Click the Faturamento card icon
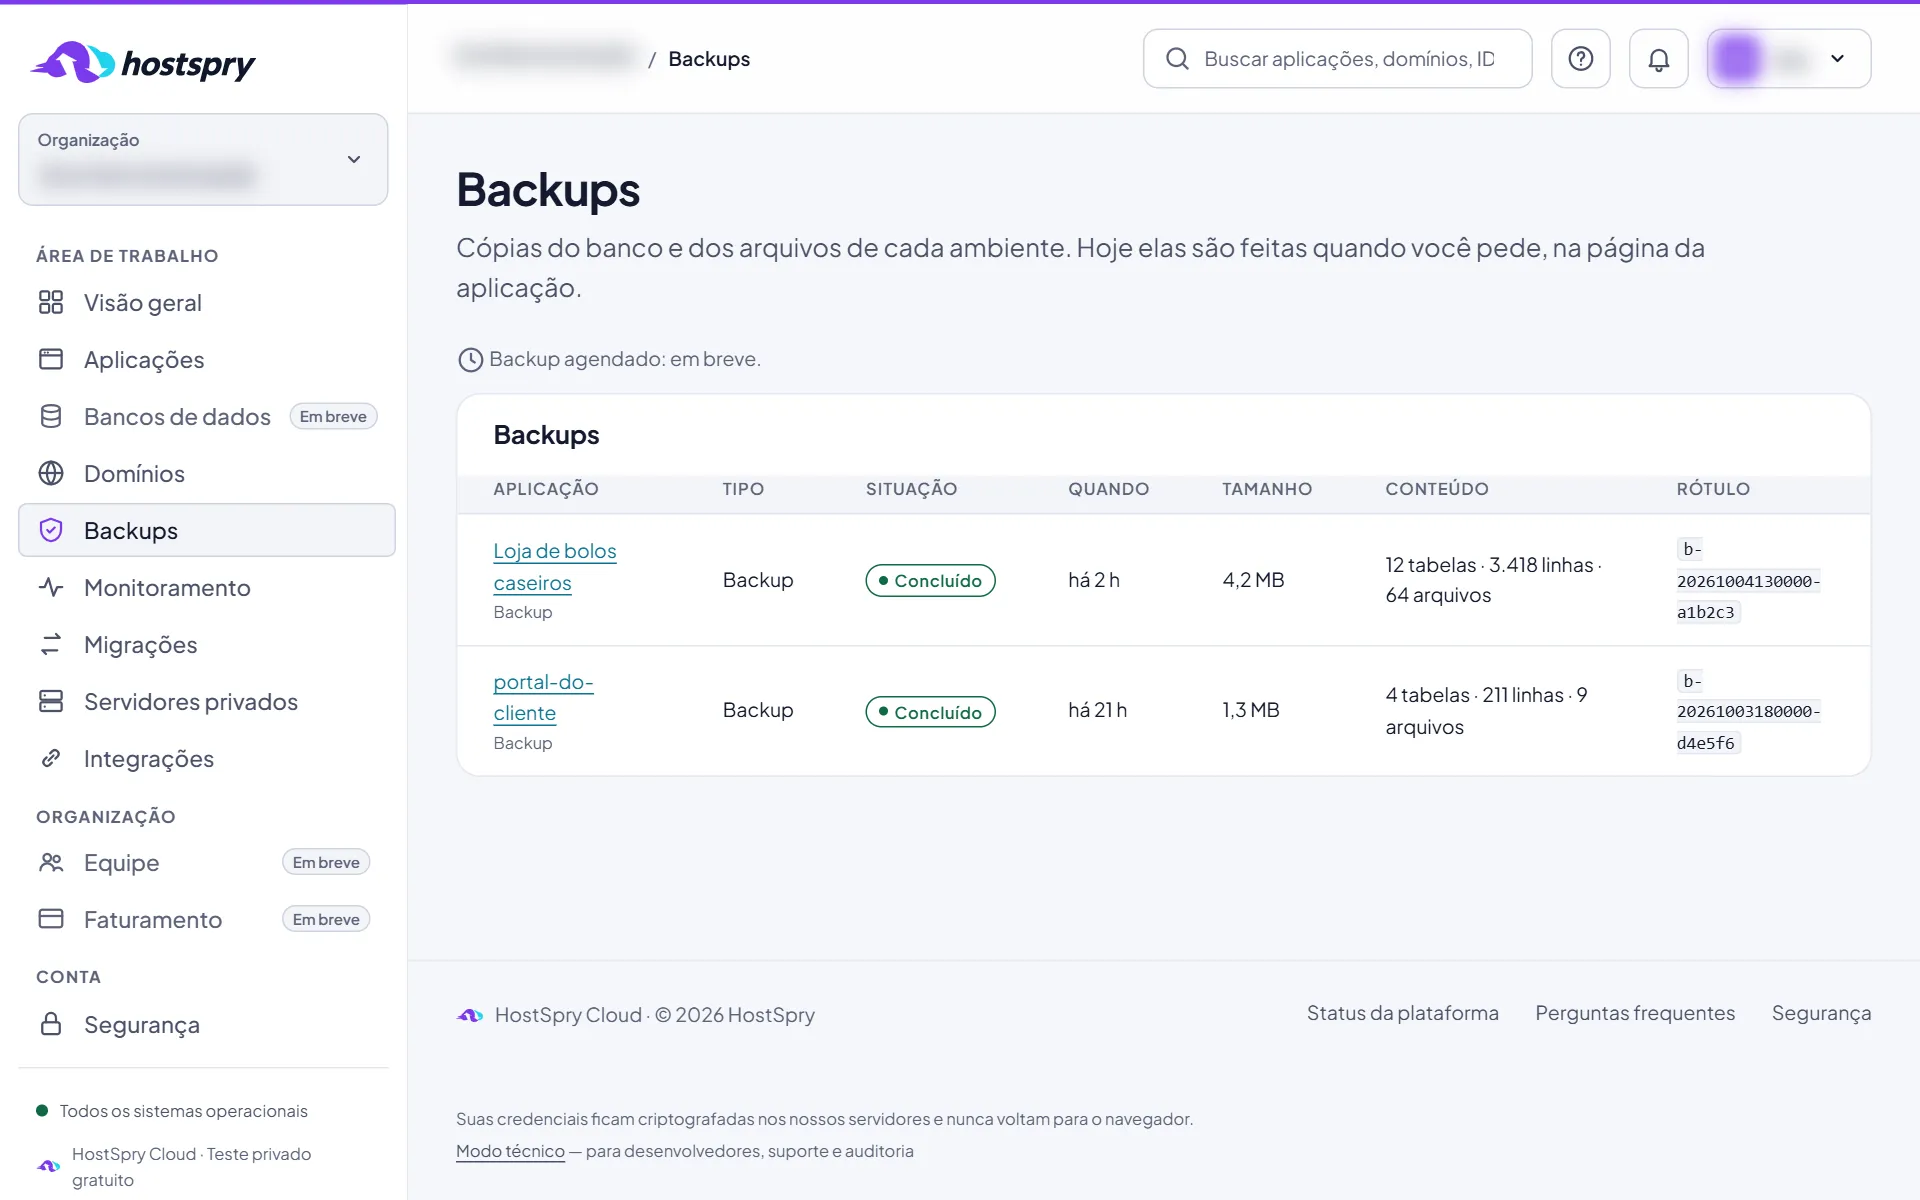The height and width of the screenshot is (1200, 1920). click(x=51, y=919)
